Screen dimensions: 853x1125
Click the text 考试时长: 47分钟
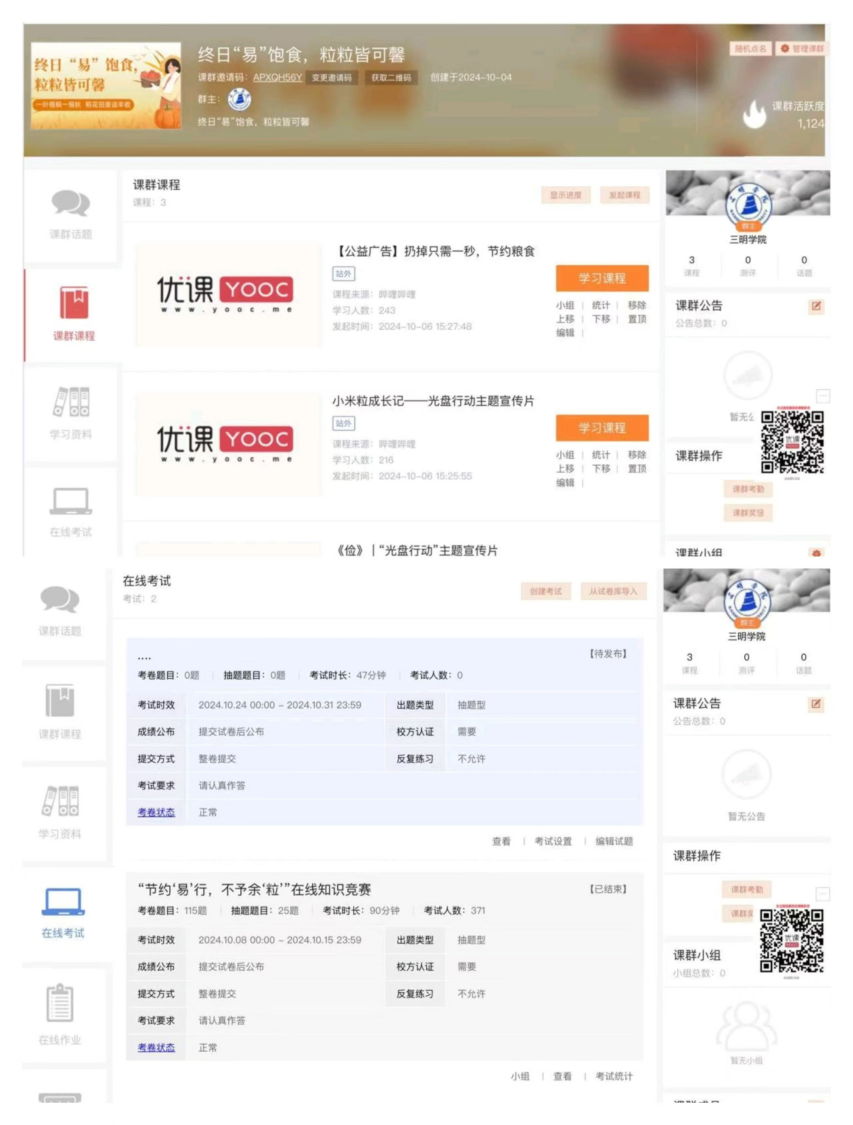click(348, 675)
